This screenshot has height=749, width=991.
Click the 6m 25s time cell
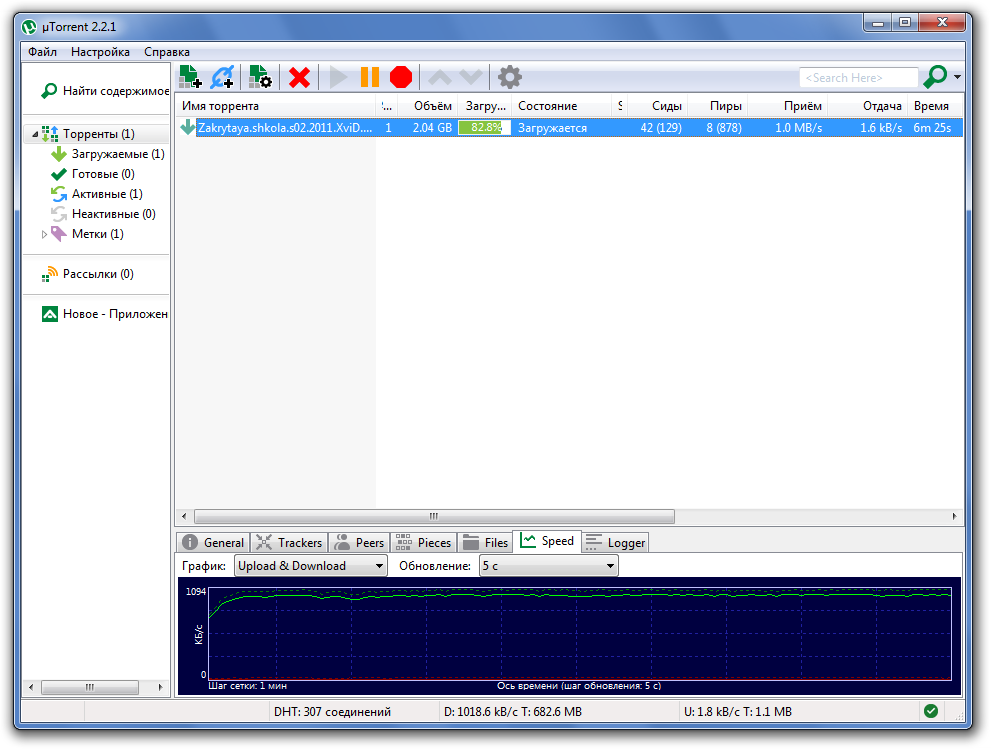(x=932, y=128)
